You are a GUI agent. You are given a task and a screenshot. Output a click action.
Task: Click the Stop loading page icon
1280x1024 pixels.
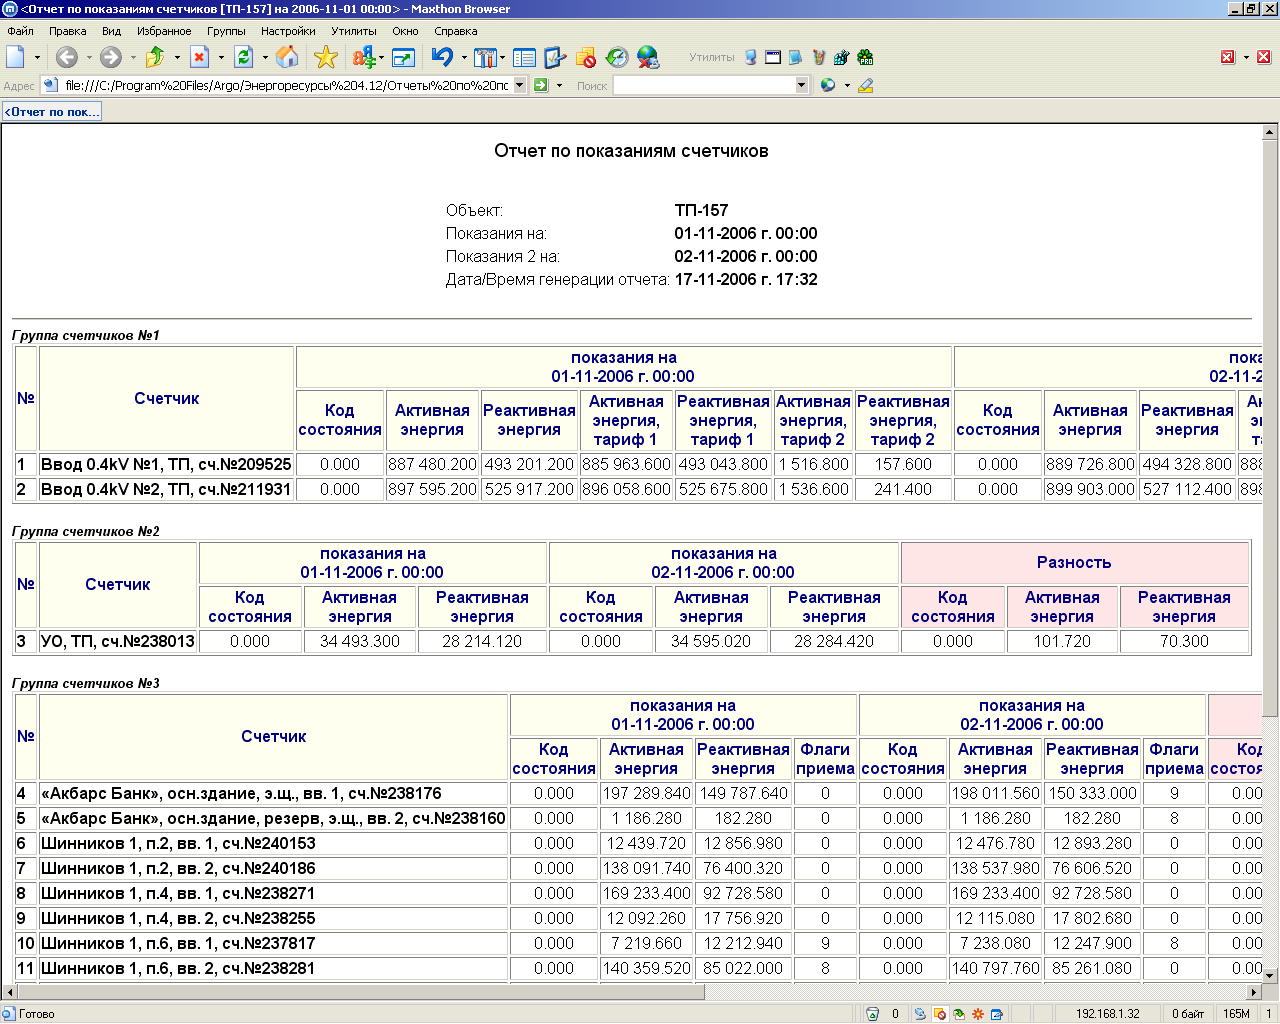pyautogui.click(x=199, y=58)
